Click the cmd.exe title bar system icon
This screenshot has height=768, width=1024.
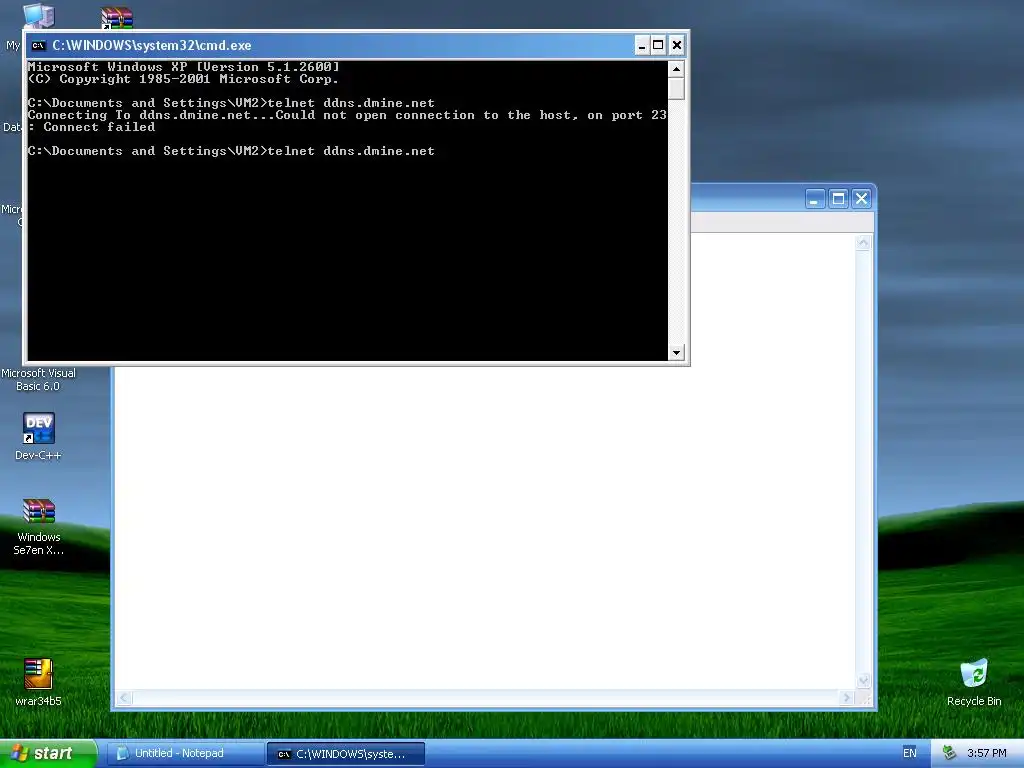39,45
